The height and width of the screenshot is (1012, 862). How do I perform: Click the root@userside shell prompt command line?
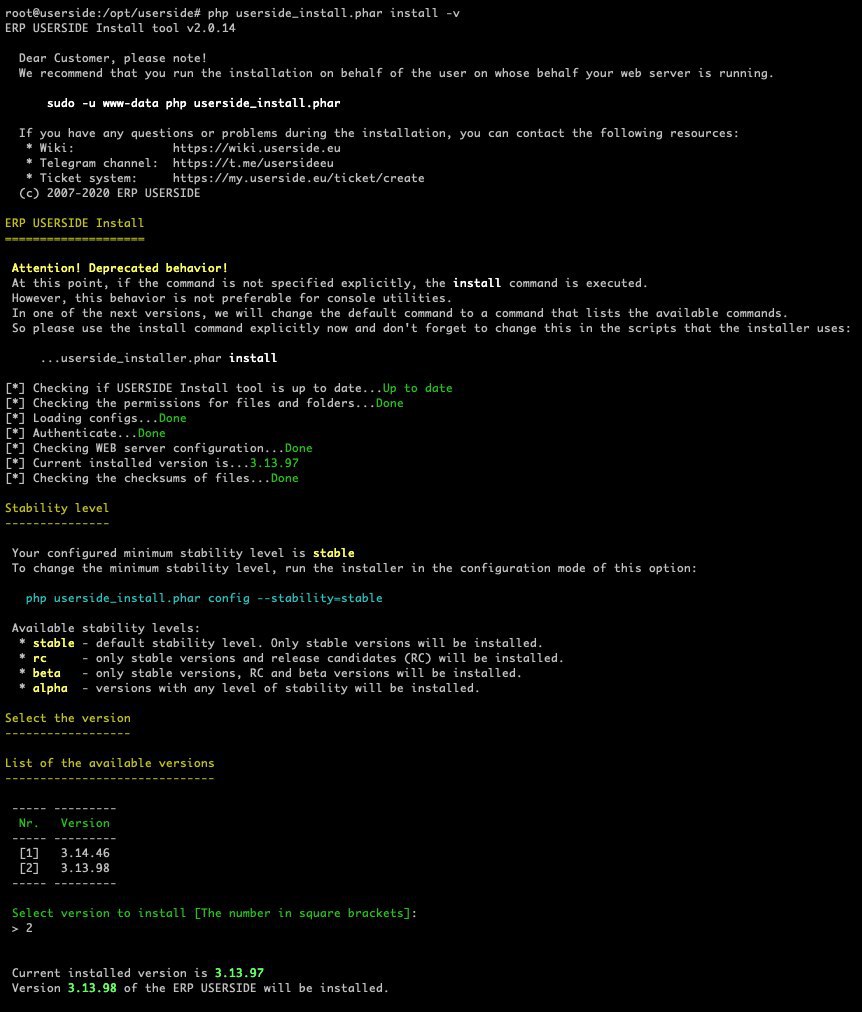(x=232, y=13)
